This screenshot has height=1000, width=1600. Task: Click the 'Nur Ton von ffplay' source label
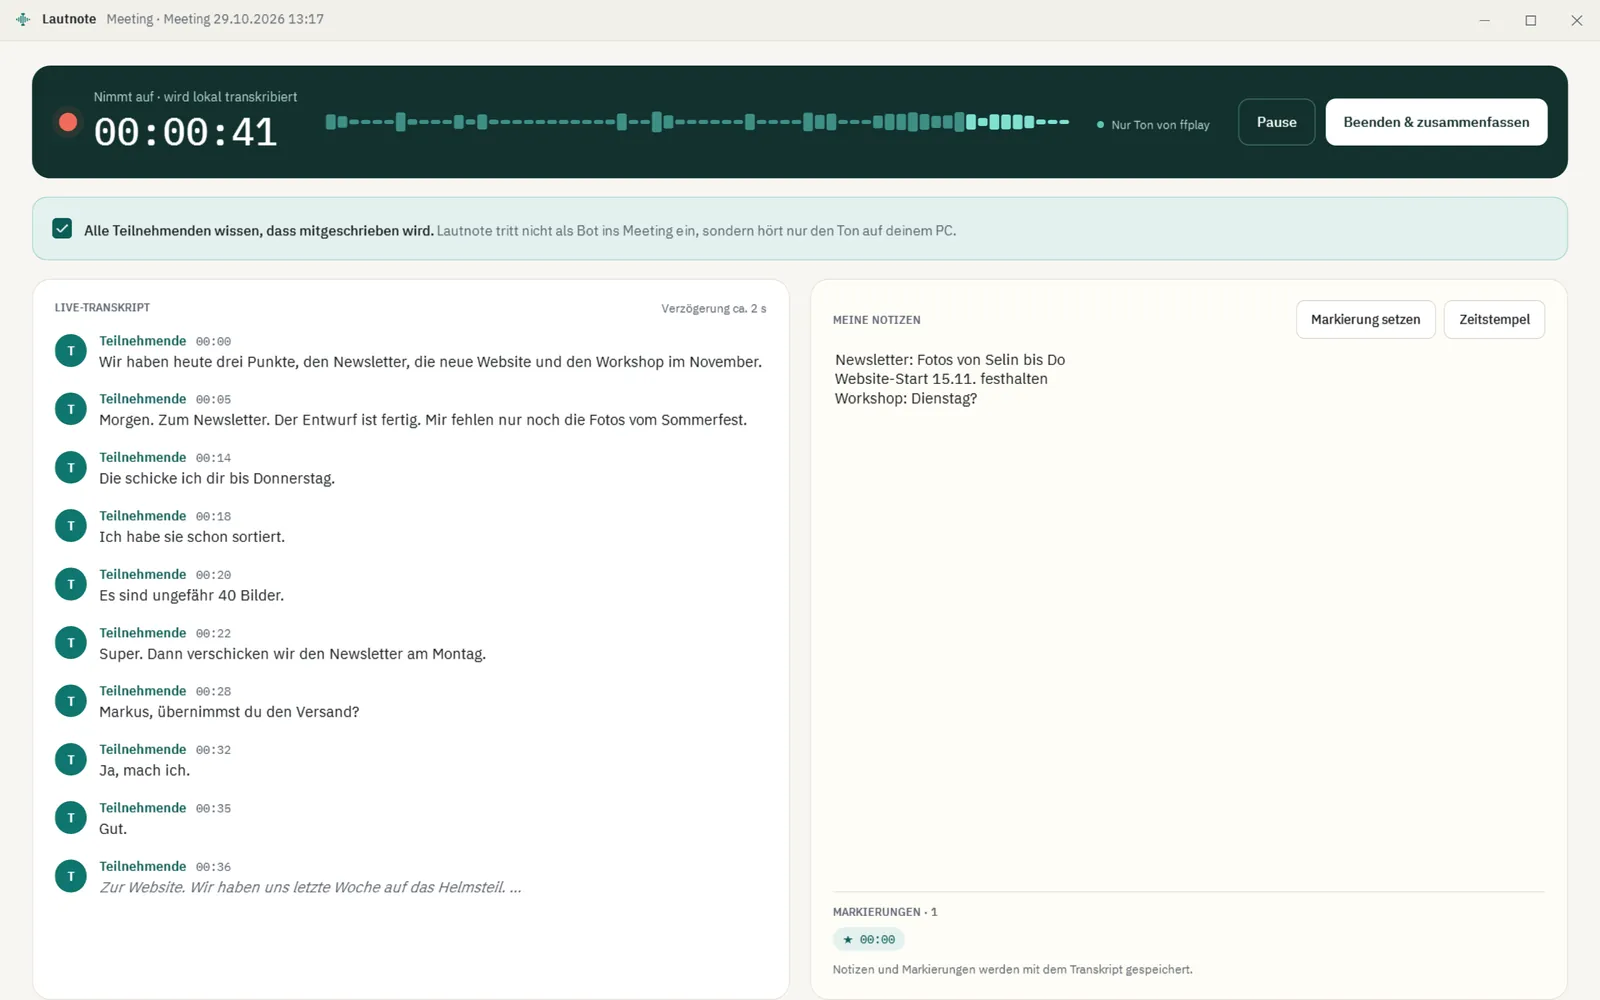(x=1160, y=125)
